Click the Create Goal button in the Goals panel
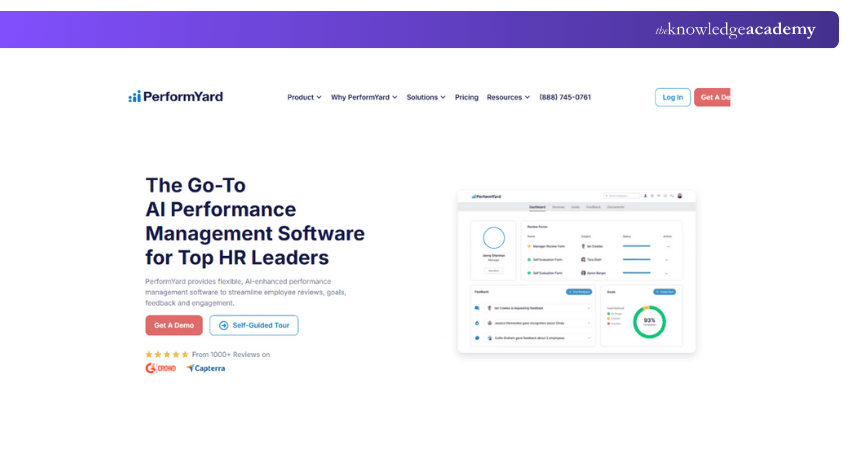 [665, 292]
